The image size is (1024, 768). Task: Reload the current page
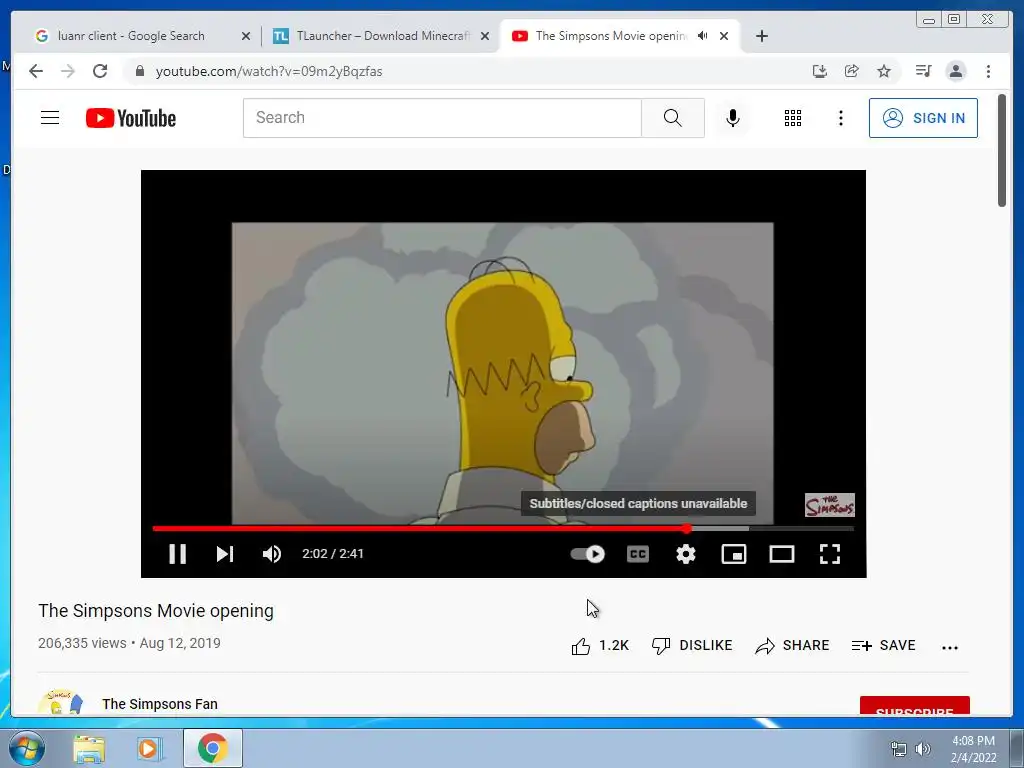(100, 71)
